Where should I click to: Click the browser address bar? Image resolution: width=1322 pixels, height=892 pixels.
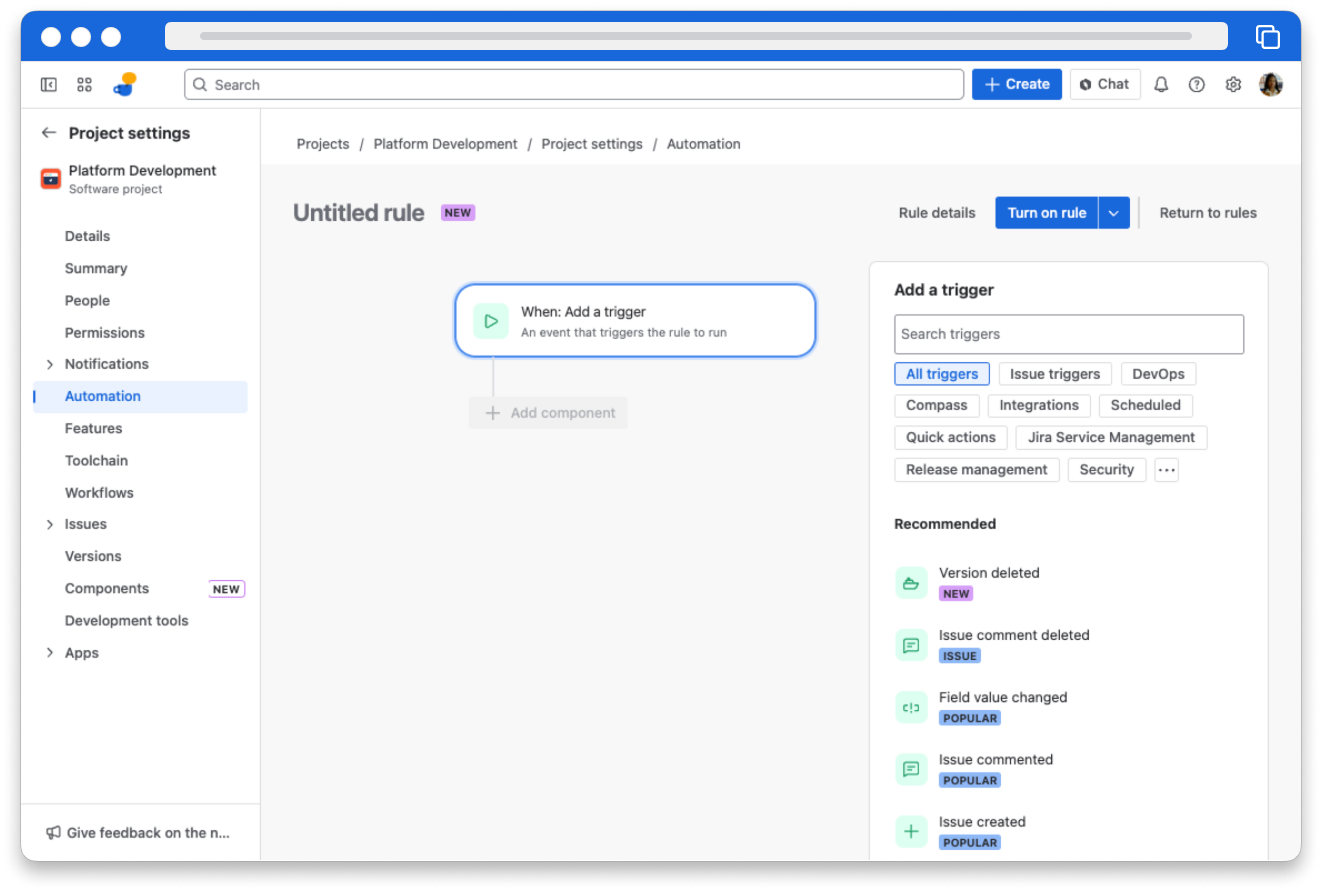coord(696,36)
